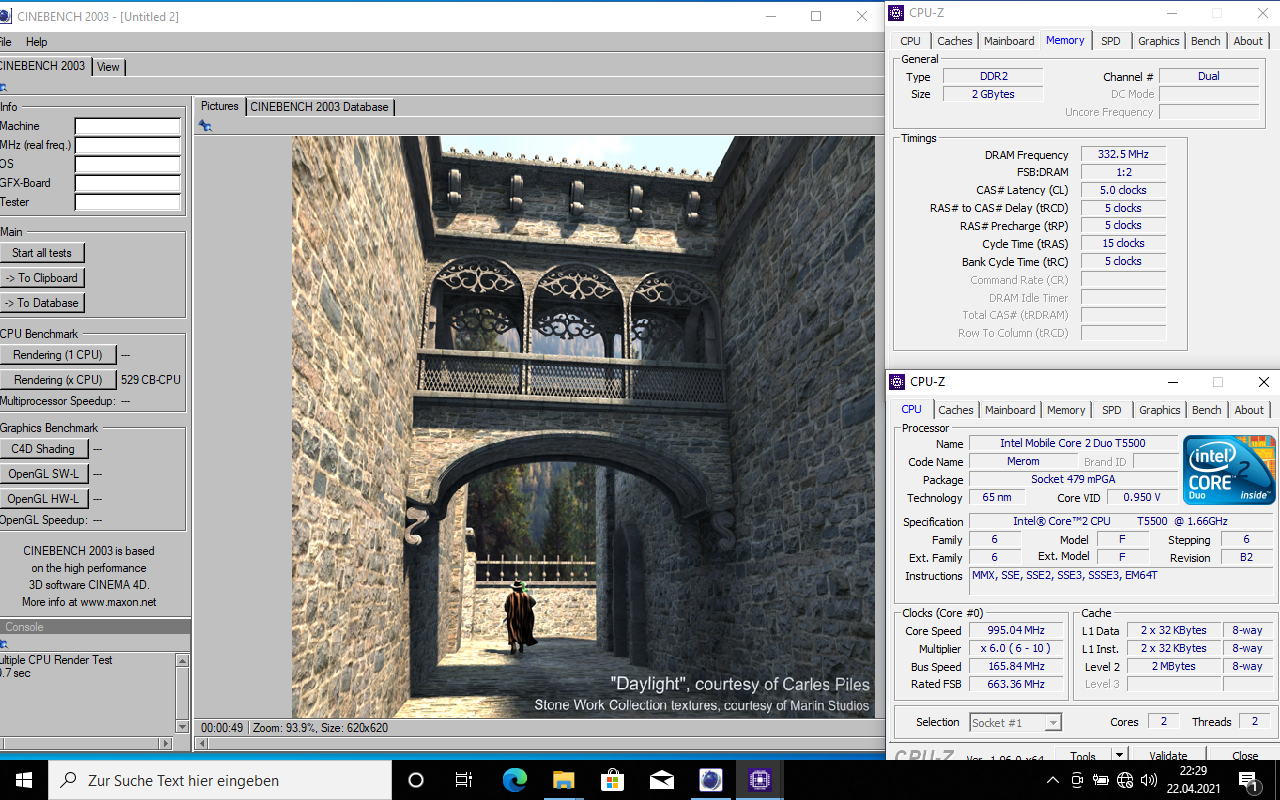This screenshot has width=1280, height=800.
Task: Open Cortana circle in the taskbar
Action: [416, 780]
